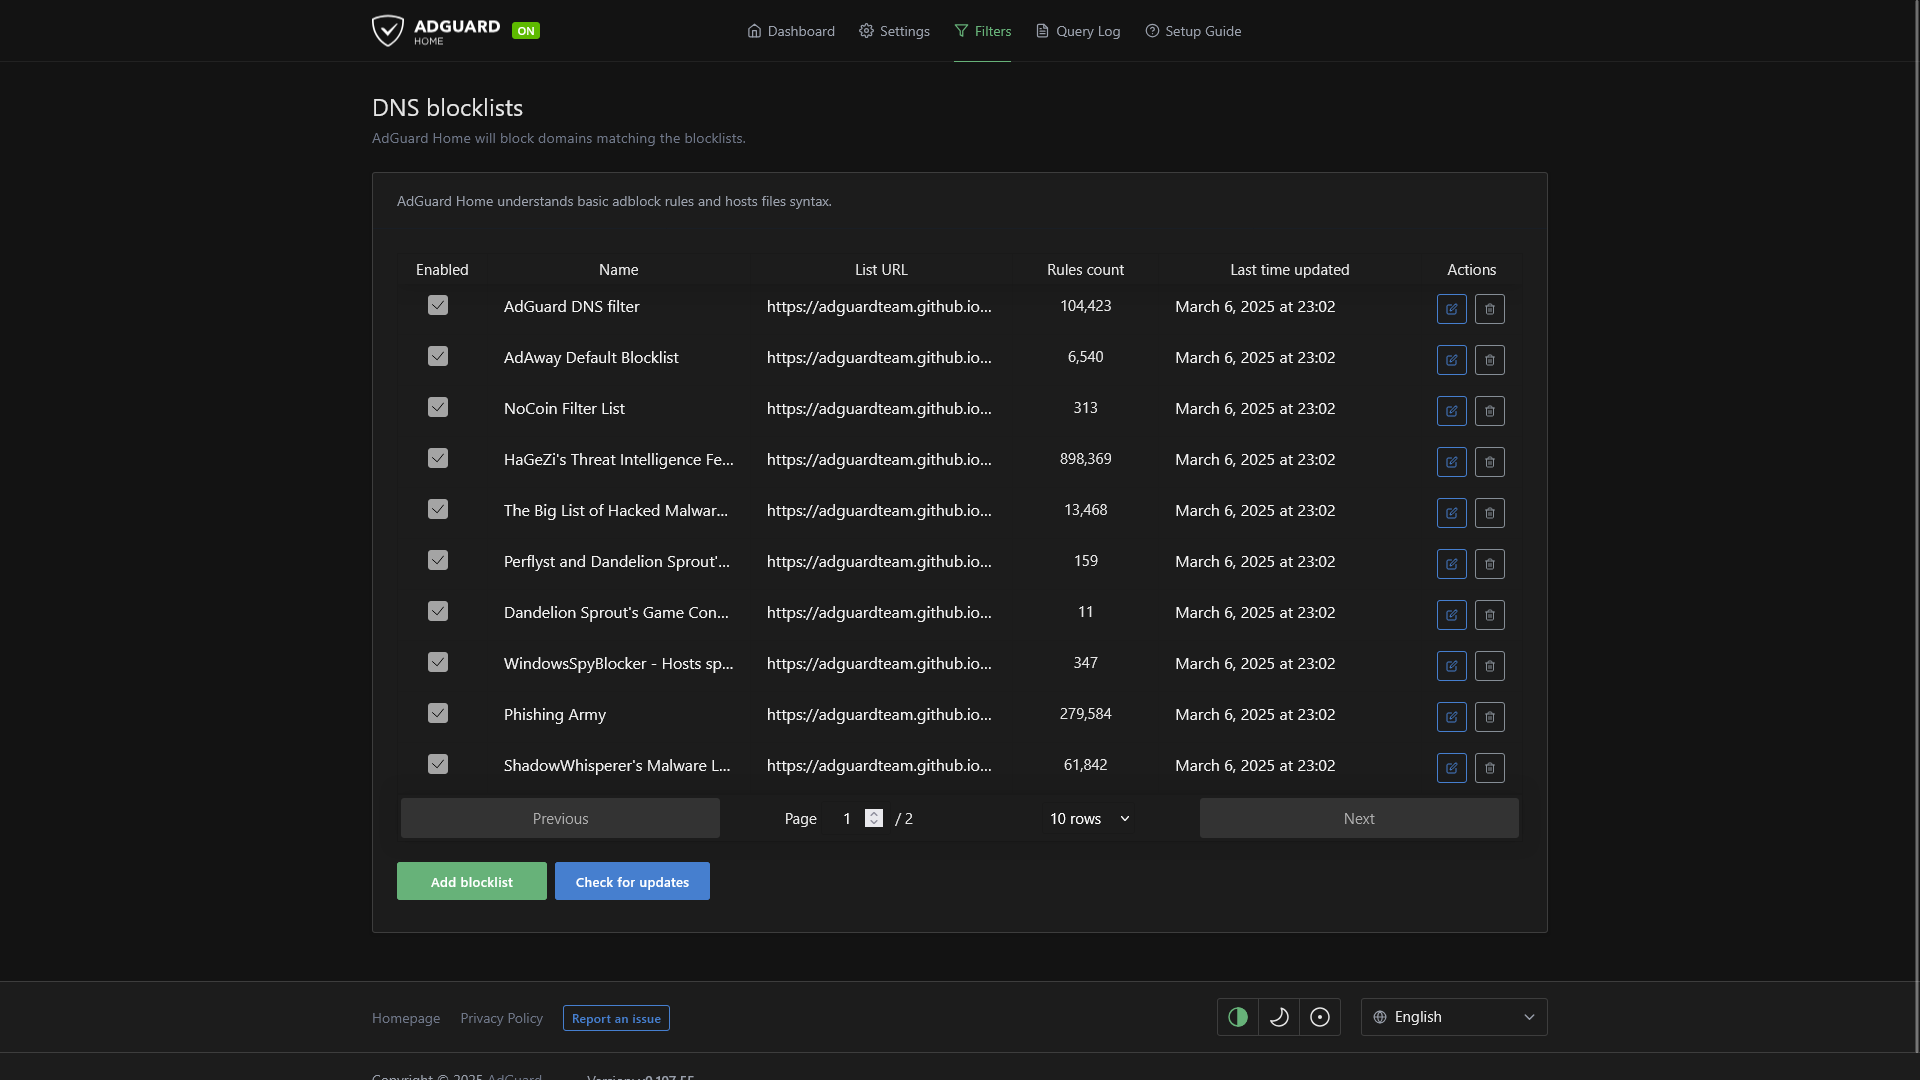Edit the Perflyst and Dandelion Sprout's entry
Screen dimensions: 1920x1080
(1451, 564)
